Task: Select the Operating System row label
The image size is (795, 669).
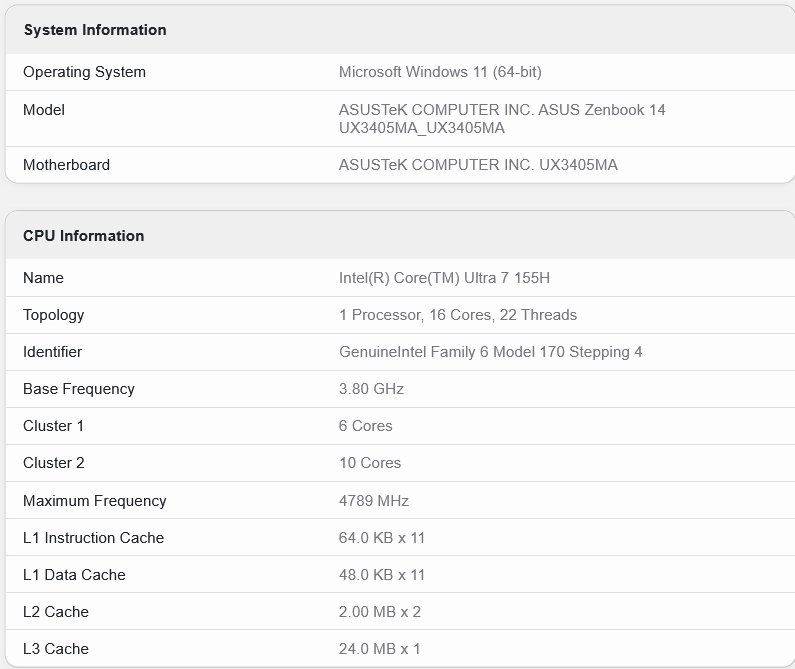Action: coord(84,72)
